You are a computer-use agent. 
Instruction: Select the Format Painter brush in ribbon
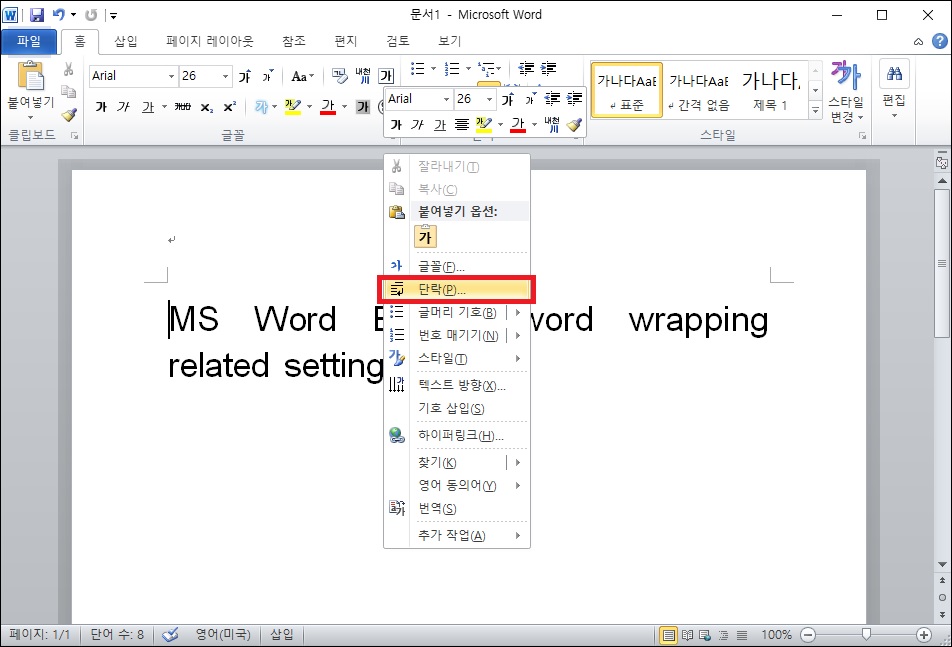tap(69, 115)
